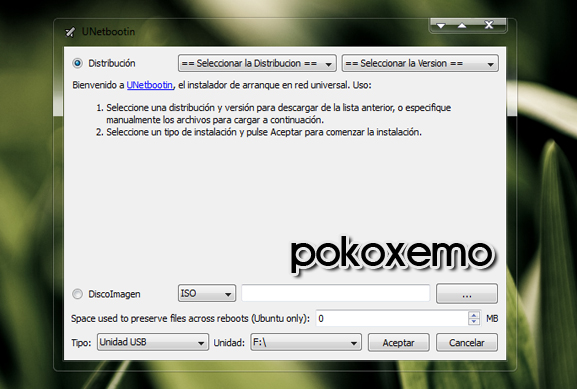
Task: Click the 'Space used to preserve files' label
Action: [x=190, y=318]
